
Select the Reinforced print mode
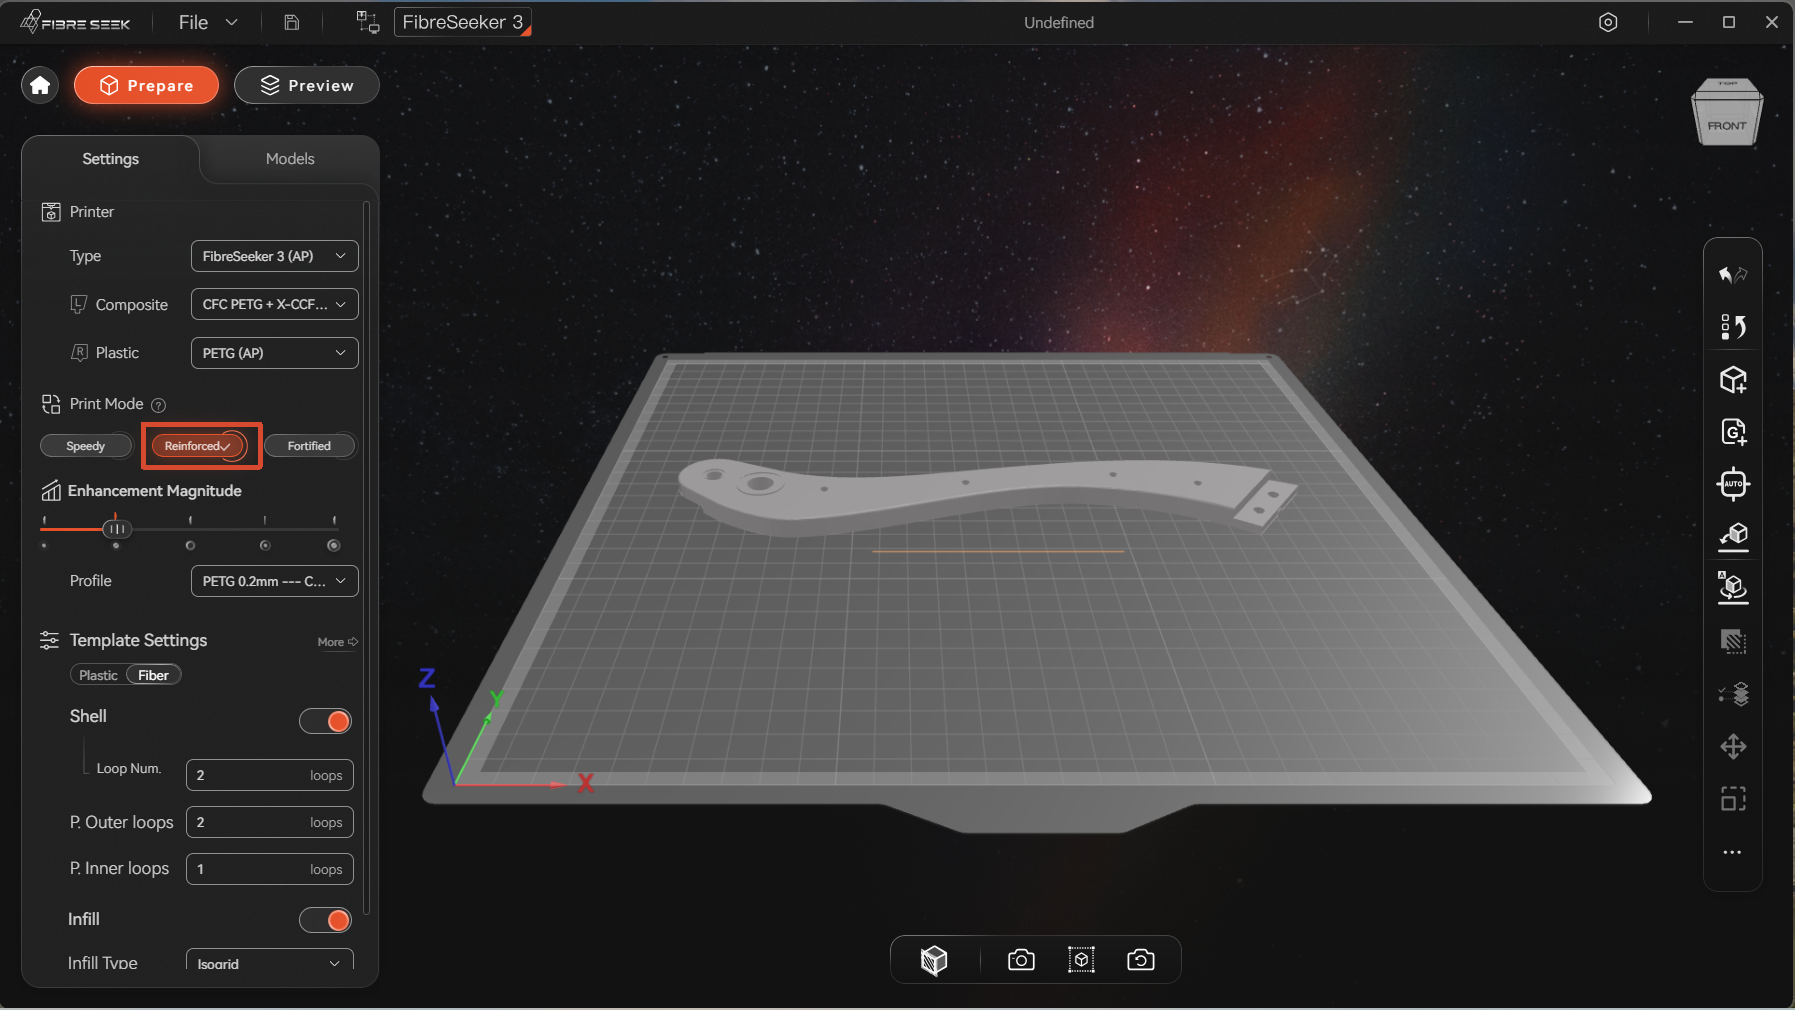coord(198,446)
